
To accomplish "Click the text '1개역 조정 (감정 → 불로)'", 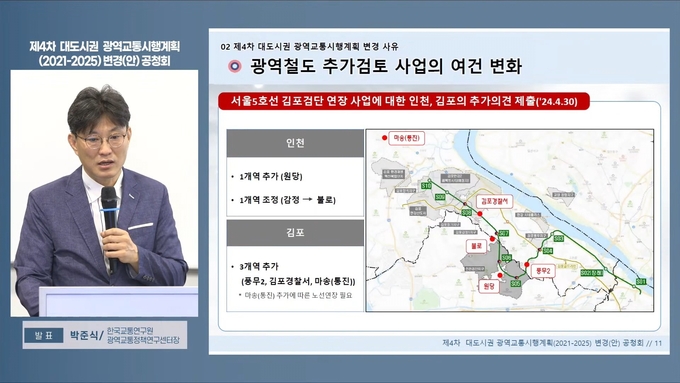I will [288, 200].
